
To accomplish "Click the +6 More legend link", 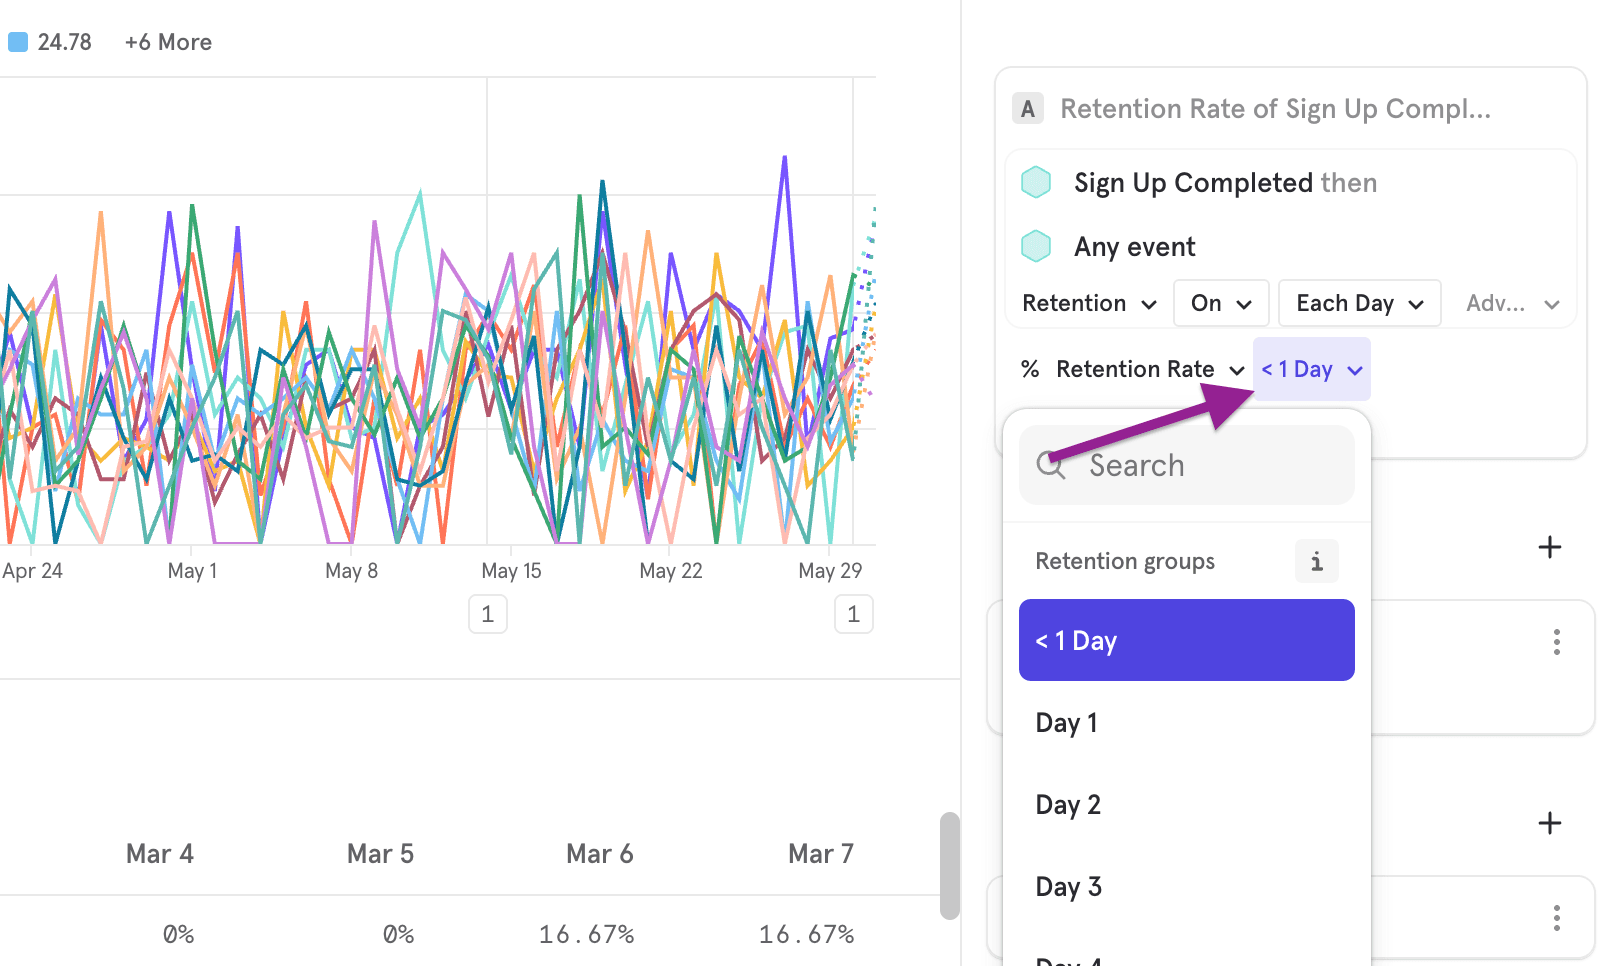I will coord(167,41).
